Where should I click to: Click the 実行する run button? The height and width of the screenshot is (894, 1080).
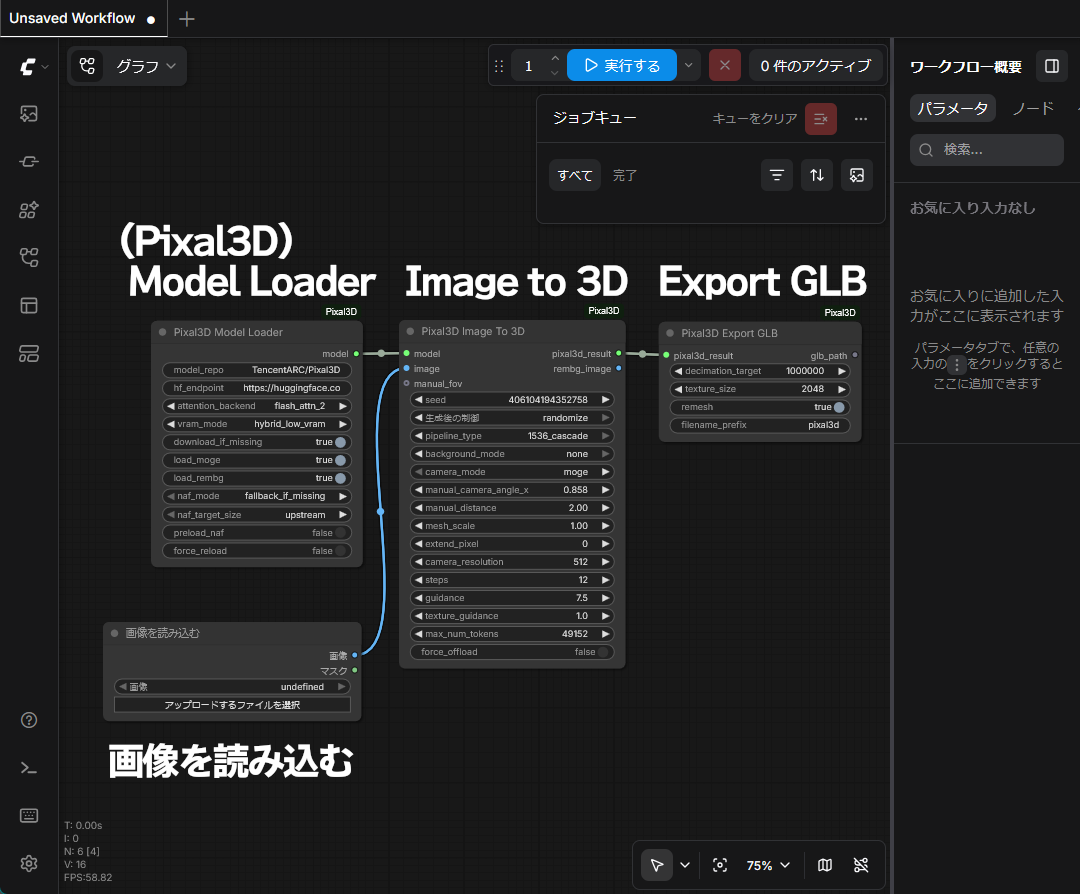click(621, 65)
